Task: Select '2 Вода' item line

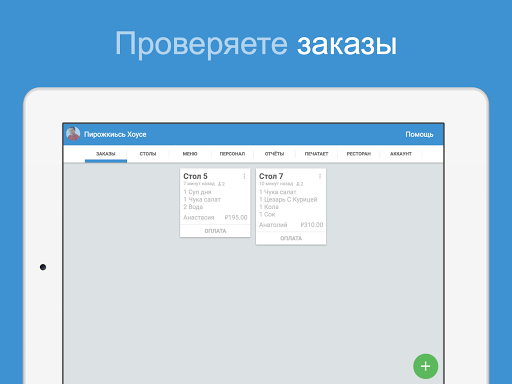Action: coord(193,207)
